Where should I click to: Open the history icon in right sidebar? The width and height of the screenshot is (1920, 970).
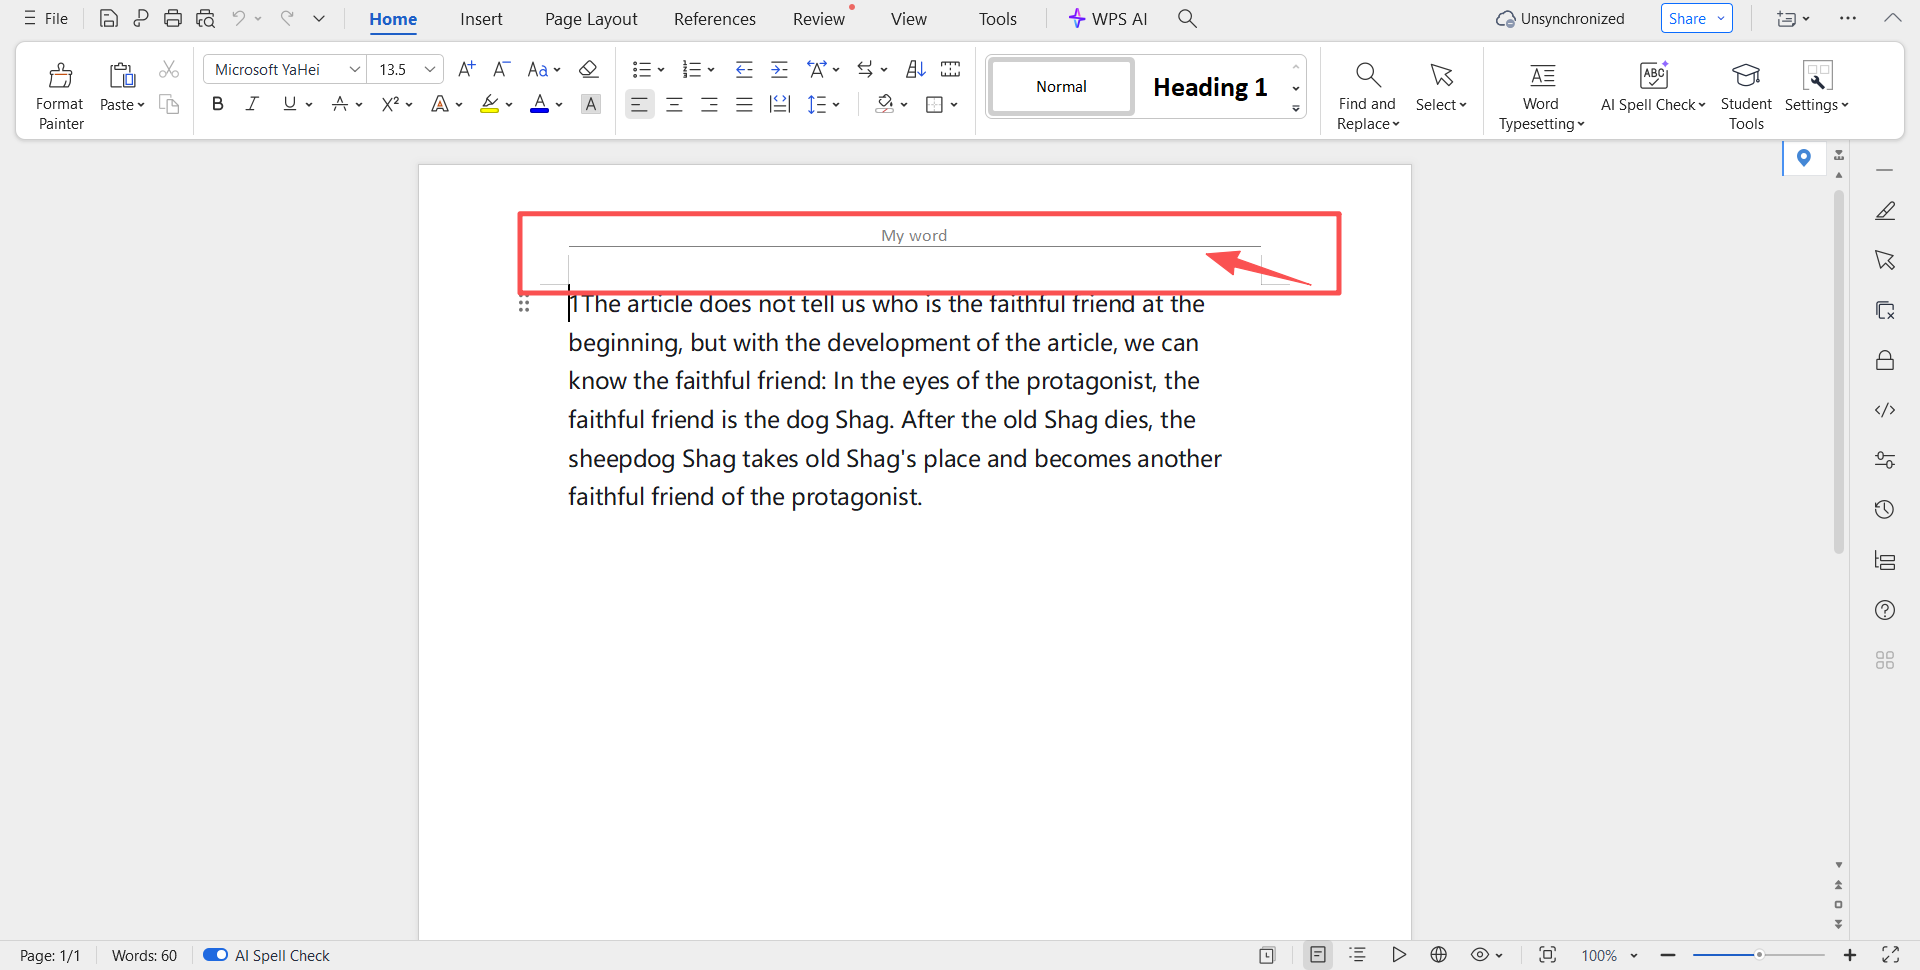[1884, 510]
